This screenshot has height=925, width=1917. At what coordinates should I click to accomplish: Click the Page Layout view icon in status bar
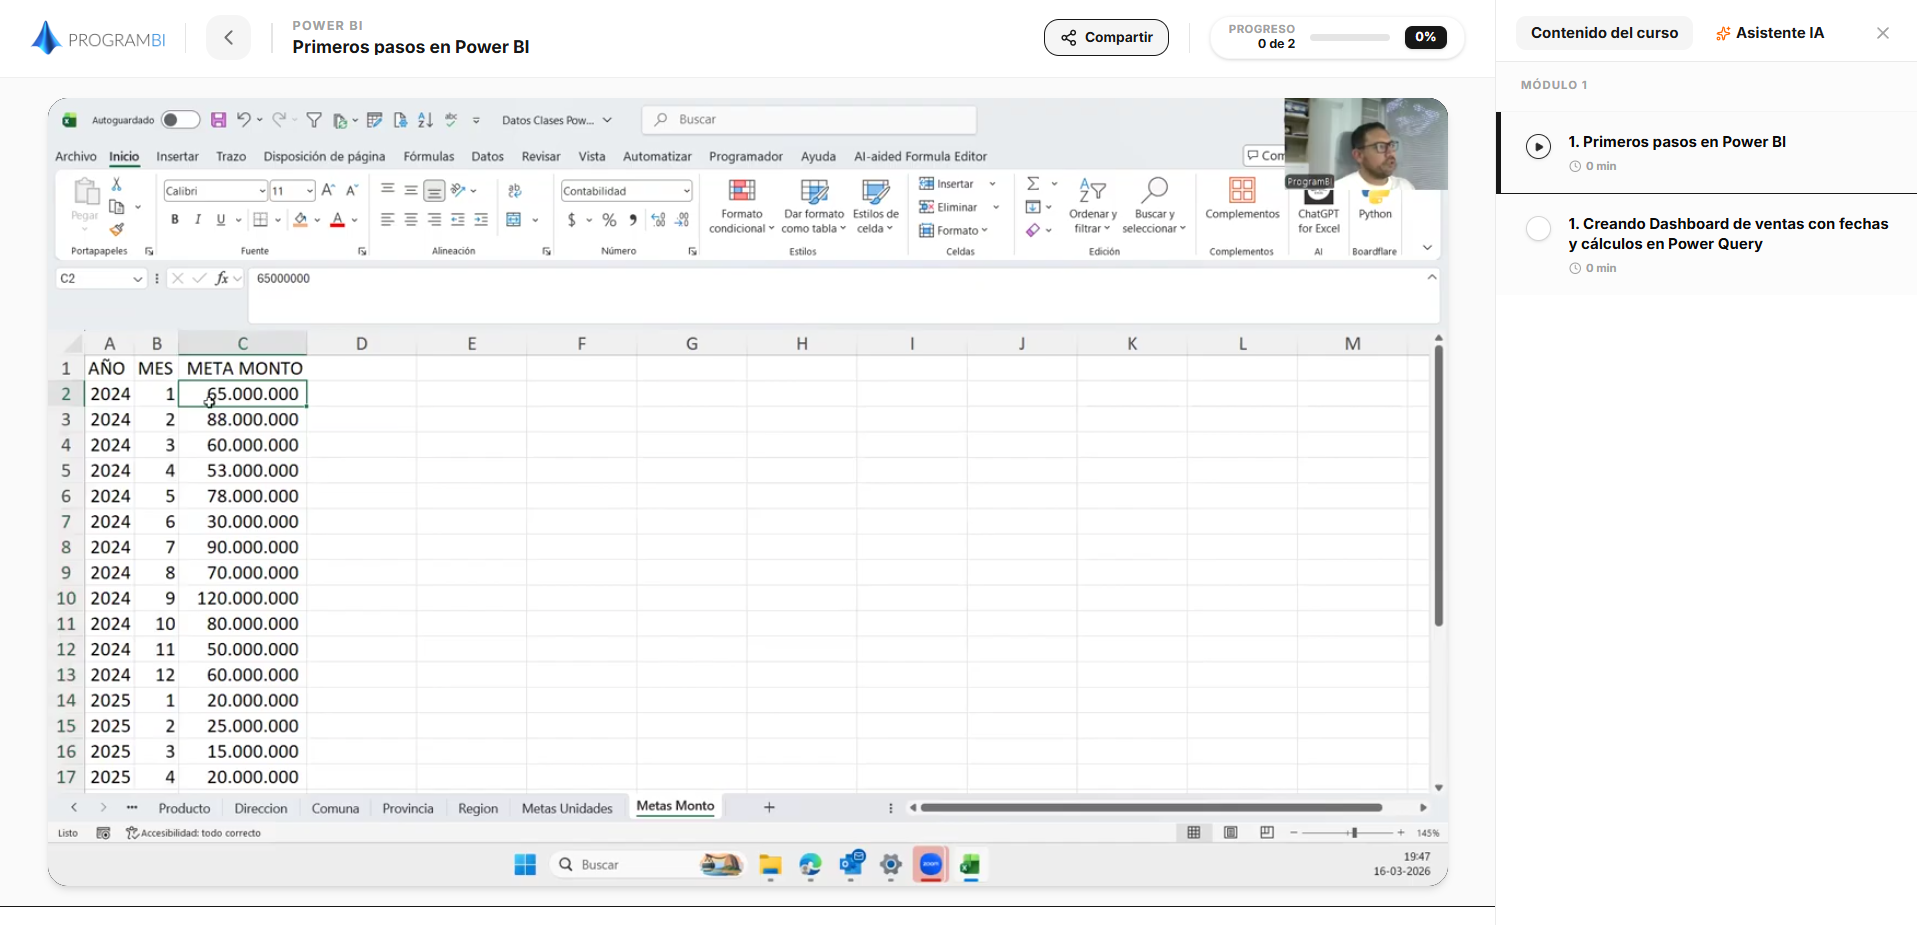1230,833
